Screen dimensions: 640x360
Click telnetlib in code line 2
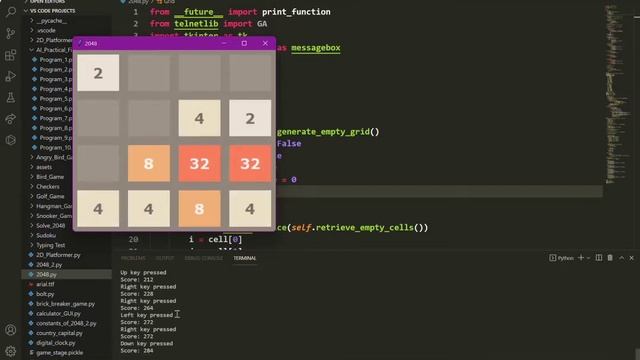coord(196,24)
